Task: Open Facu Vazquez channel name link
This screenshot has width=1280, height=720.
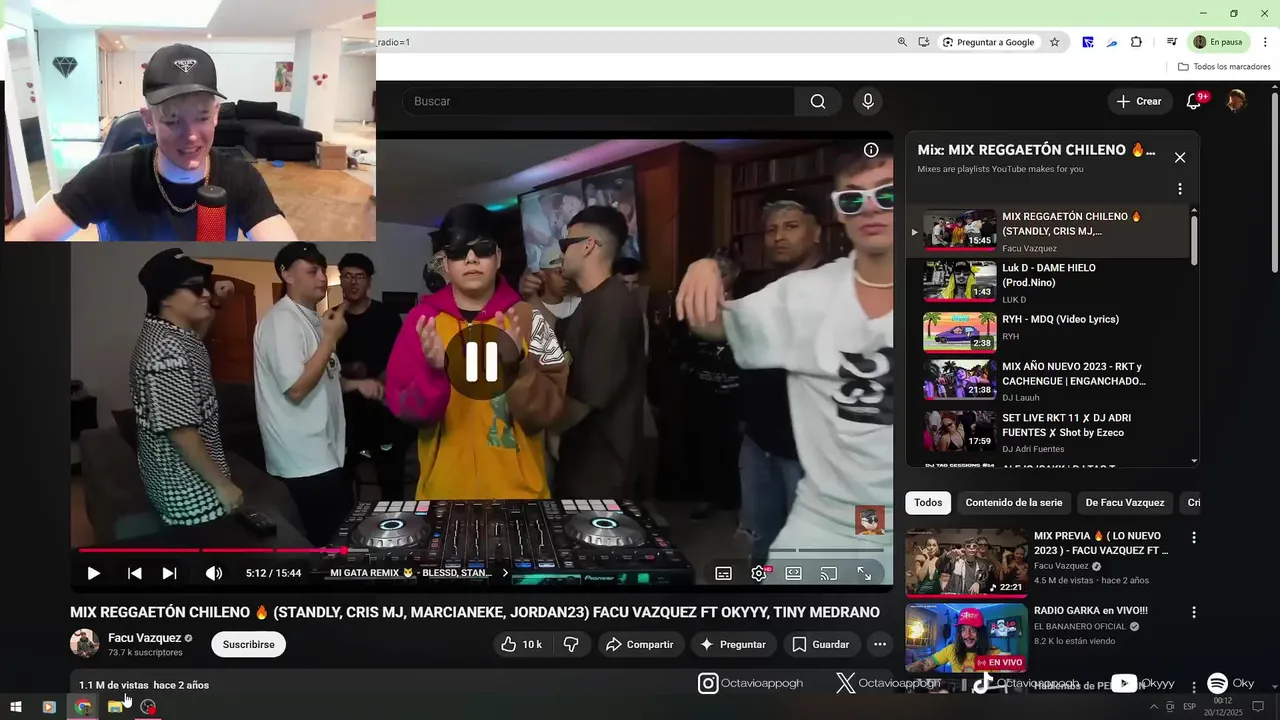Action: (x=145, y=638)
